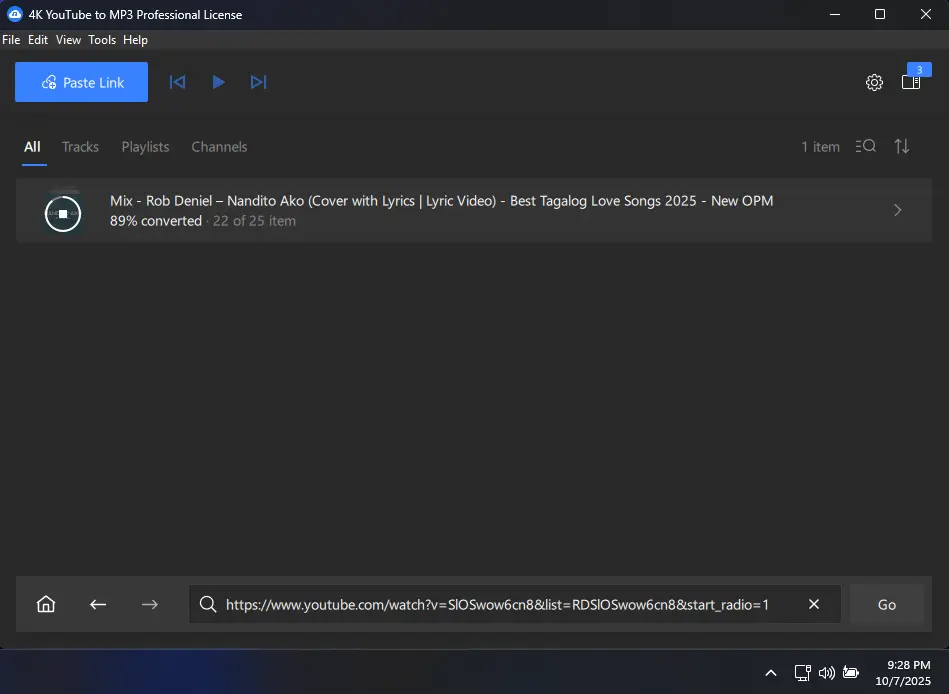949x694 pixels.
Task: Switch to the Tracks tab
Action: point(80,147)
